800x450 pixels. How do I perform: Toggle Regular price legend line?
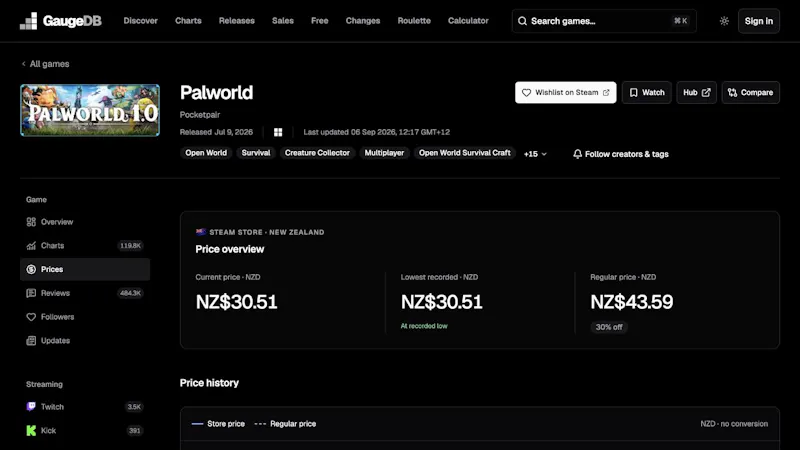(285, 424)
